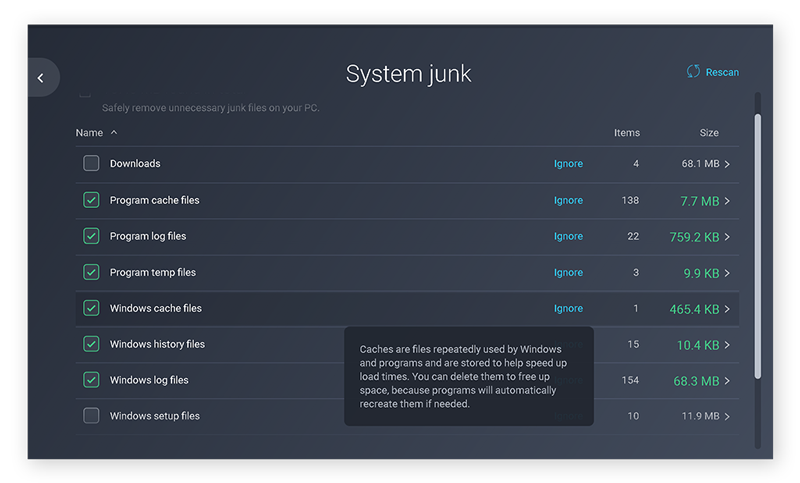800x483 pixels.
Task: Expand Downloads row details chevron
Action: click(727, 164)
